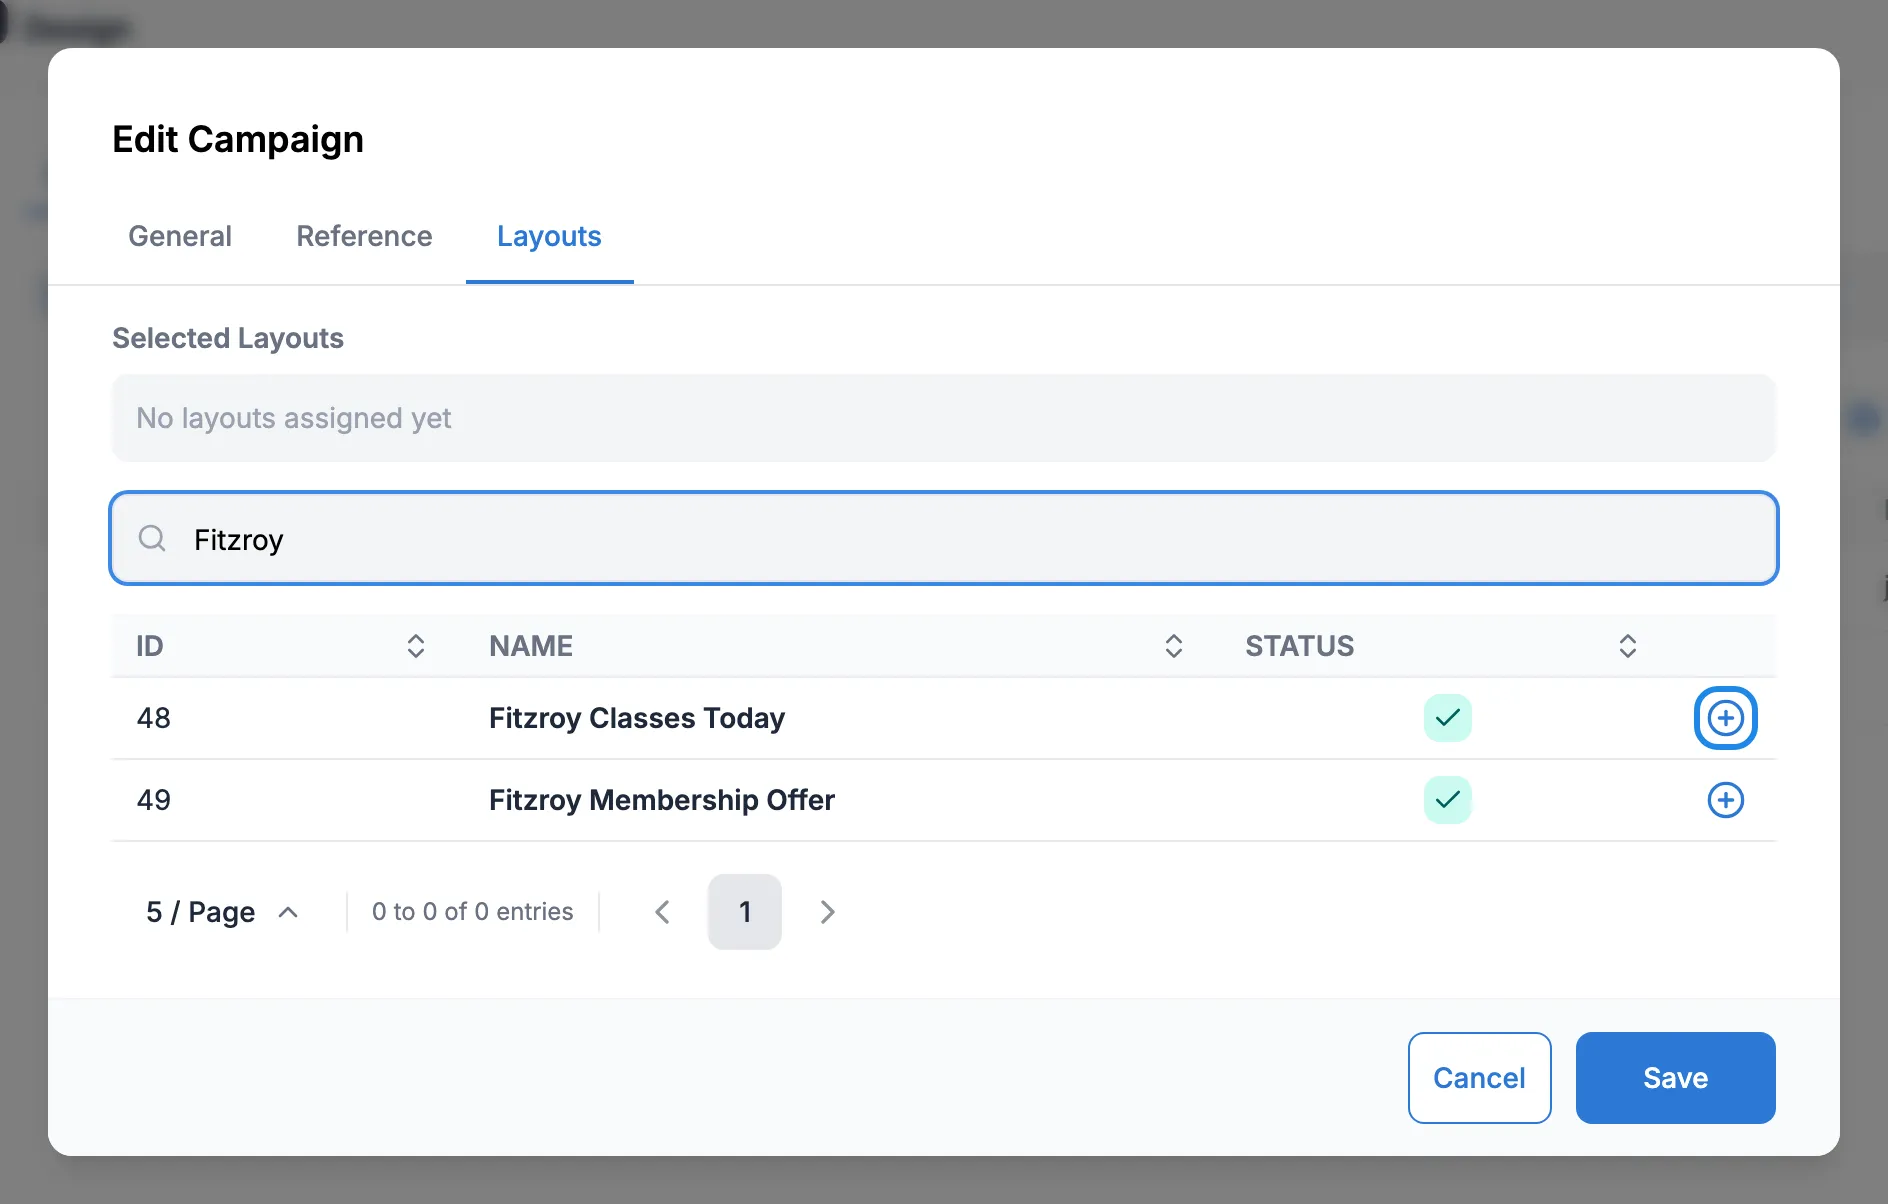Go to the previous results page
This screenshot has width=1888, height=1204.
point(662,912)
